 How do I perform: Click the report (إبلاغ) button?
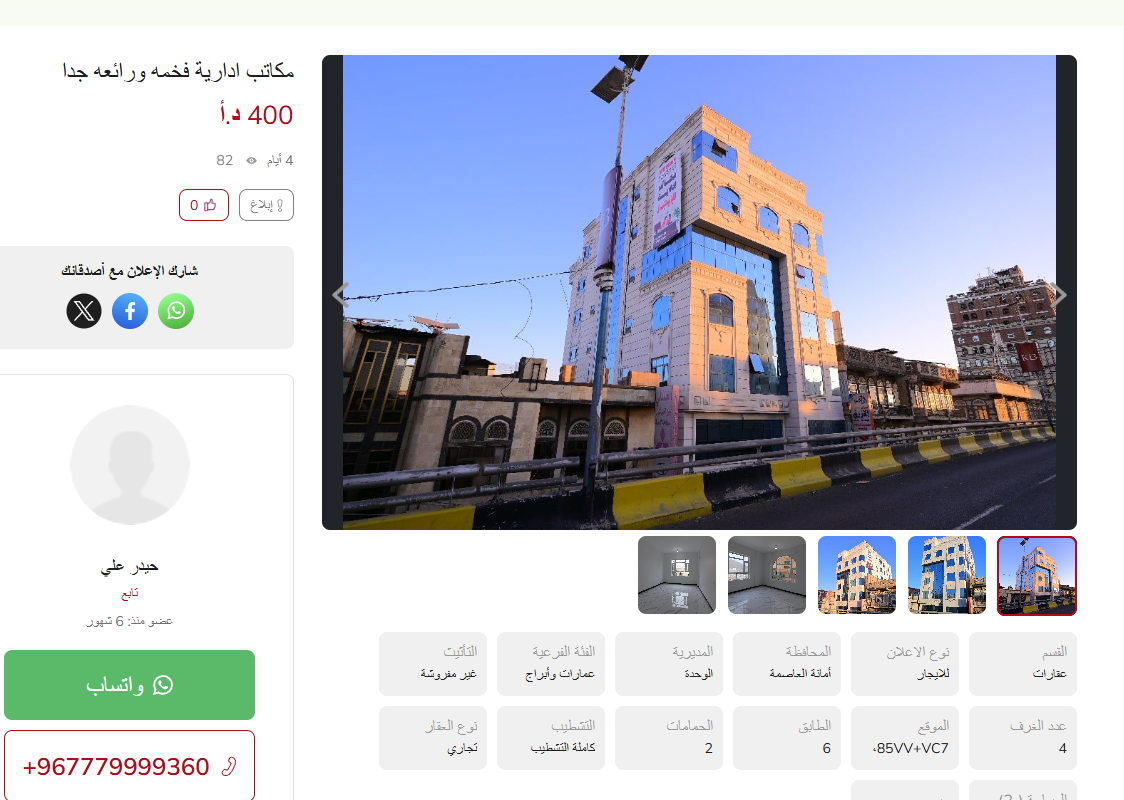[266, 205]
